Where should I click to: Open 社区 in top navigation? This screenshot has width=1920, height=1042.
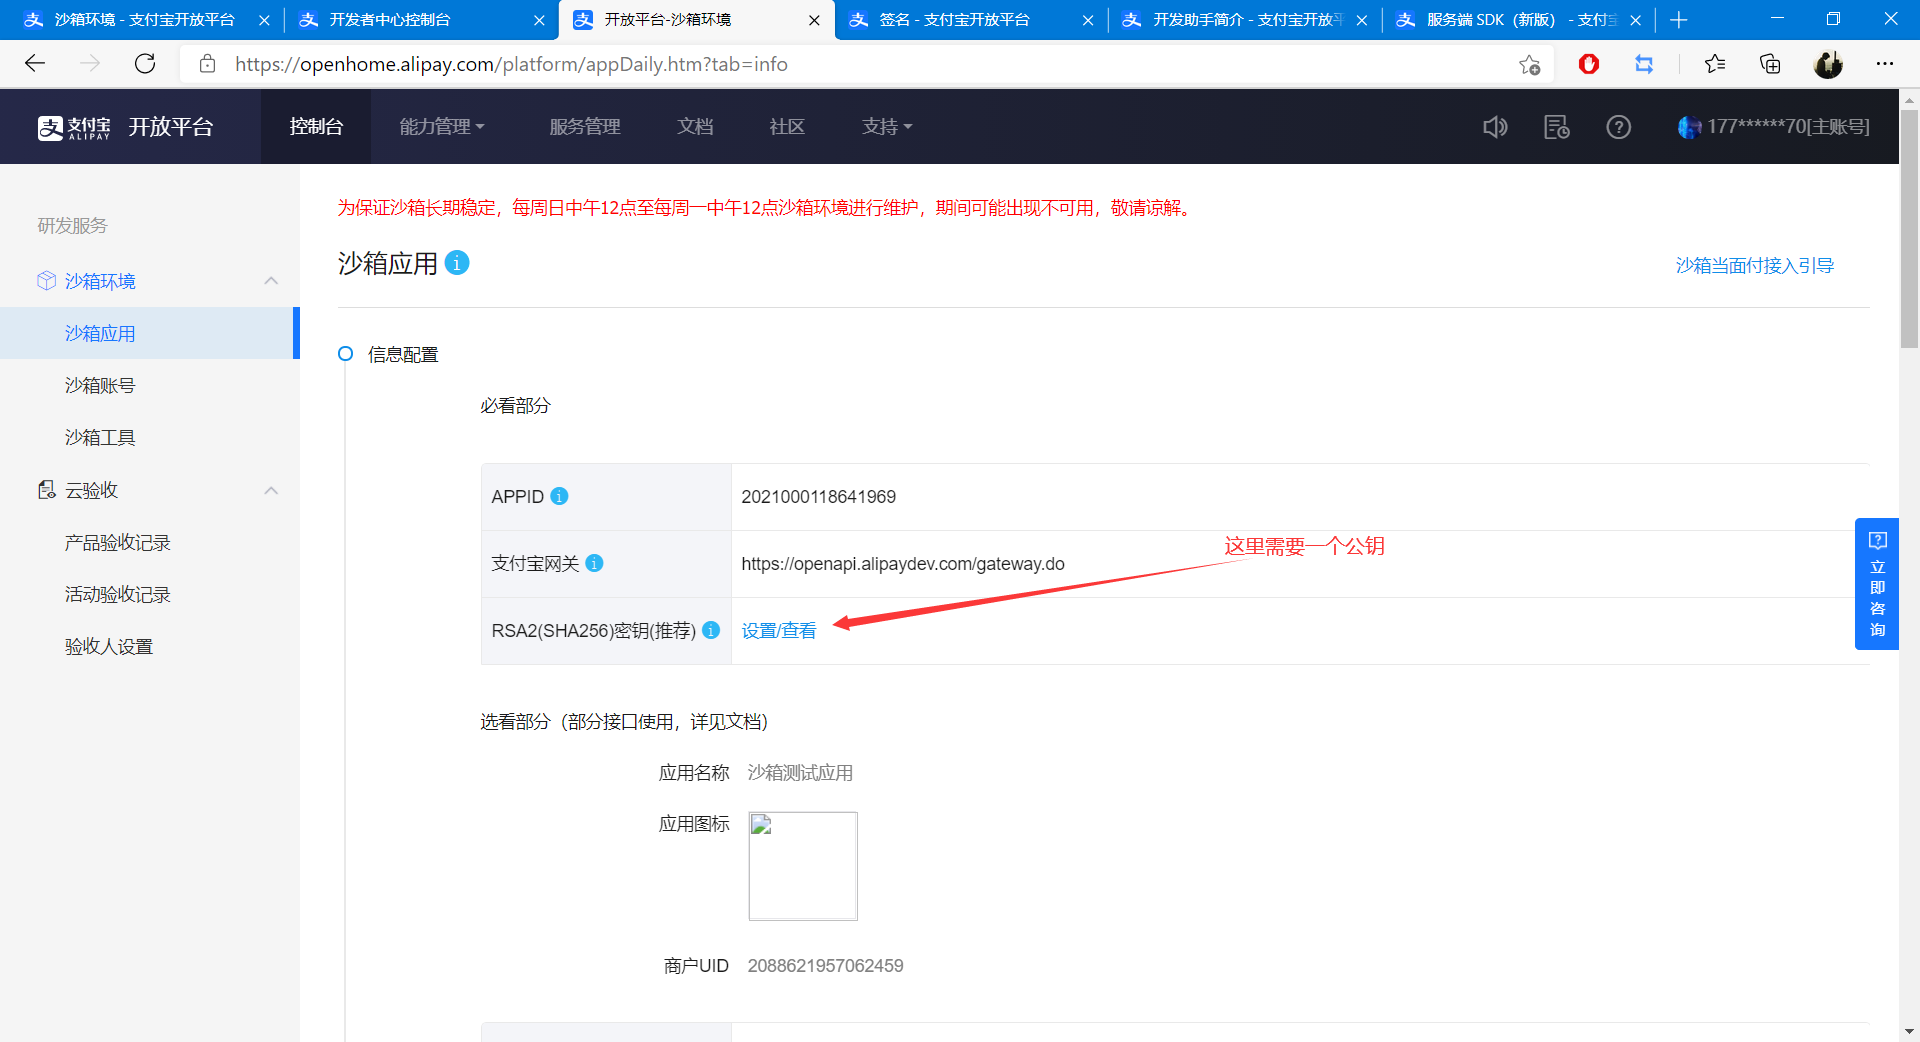point(787,127)
